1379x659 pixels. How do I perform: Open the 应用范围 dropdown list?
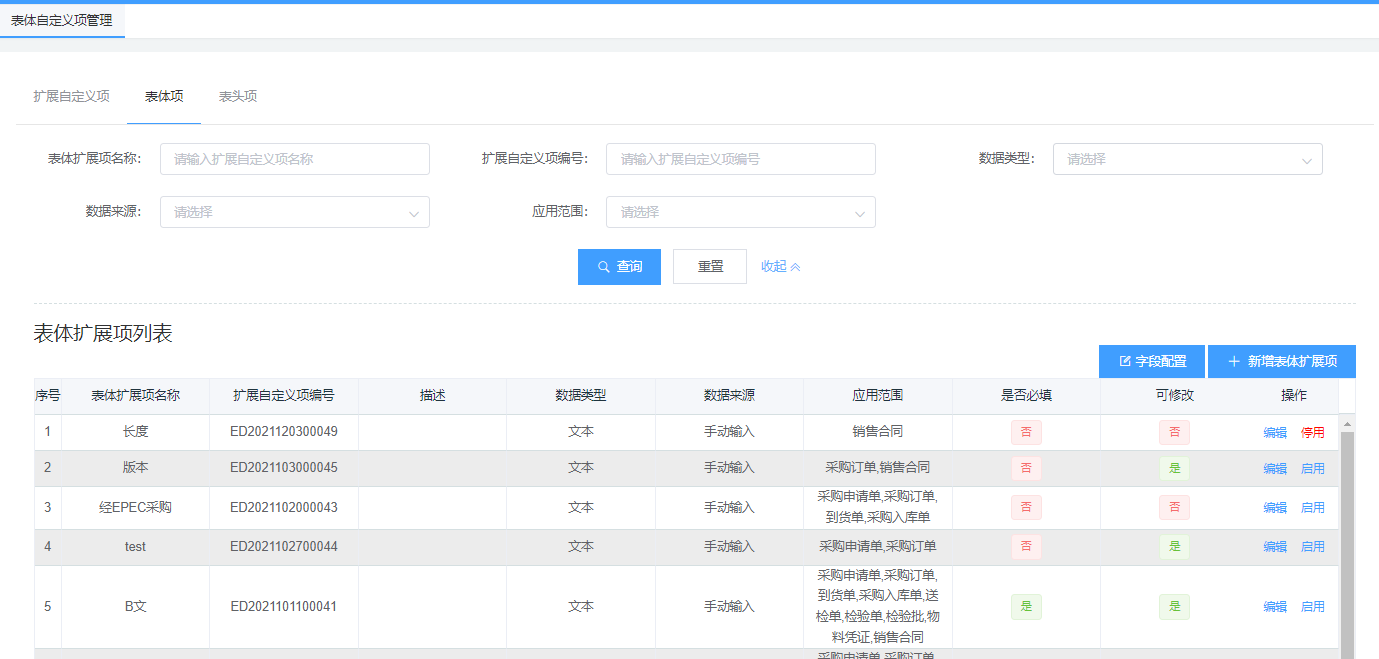(x=740, y=212)
